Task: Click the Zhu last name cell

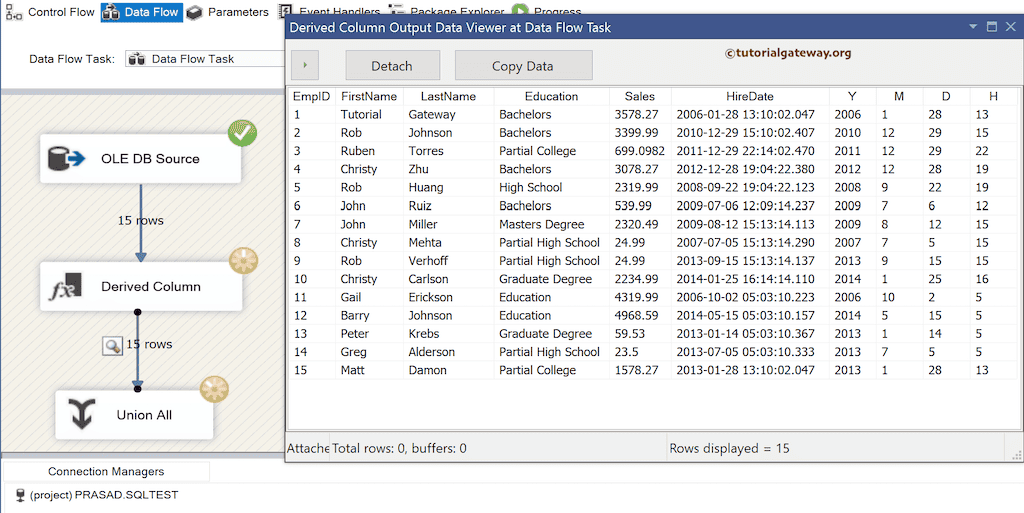Action: coord(449,169)
